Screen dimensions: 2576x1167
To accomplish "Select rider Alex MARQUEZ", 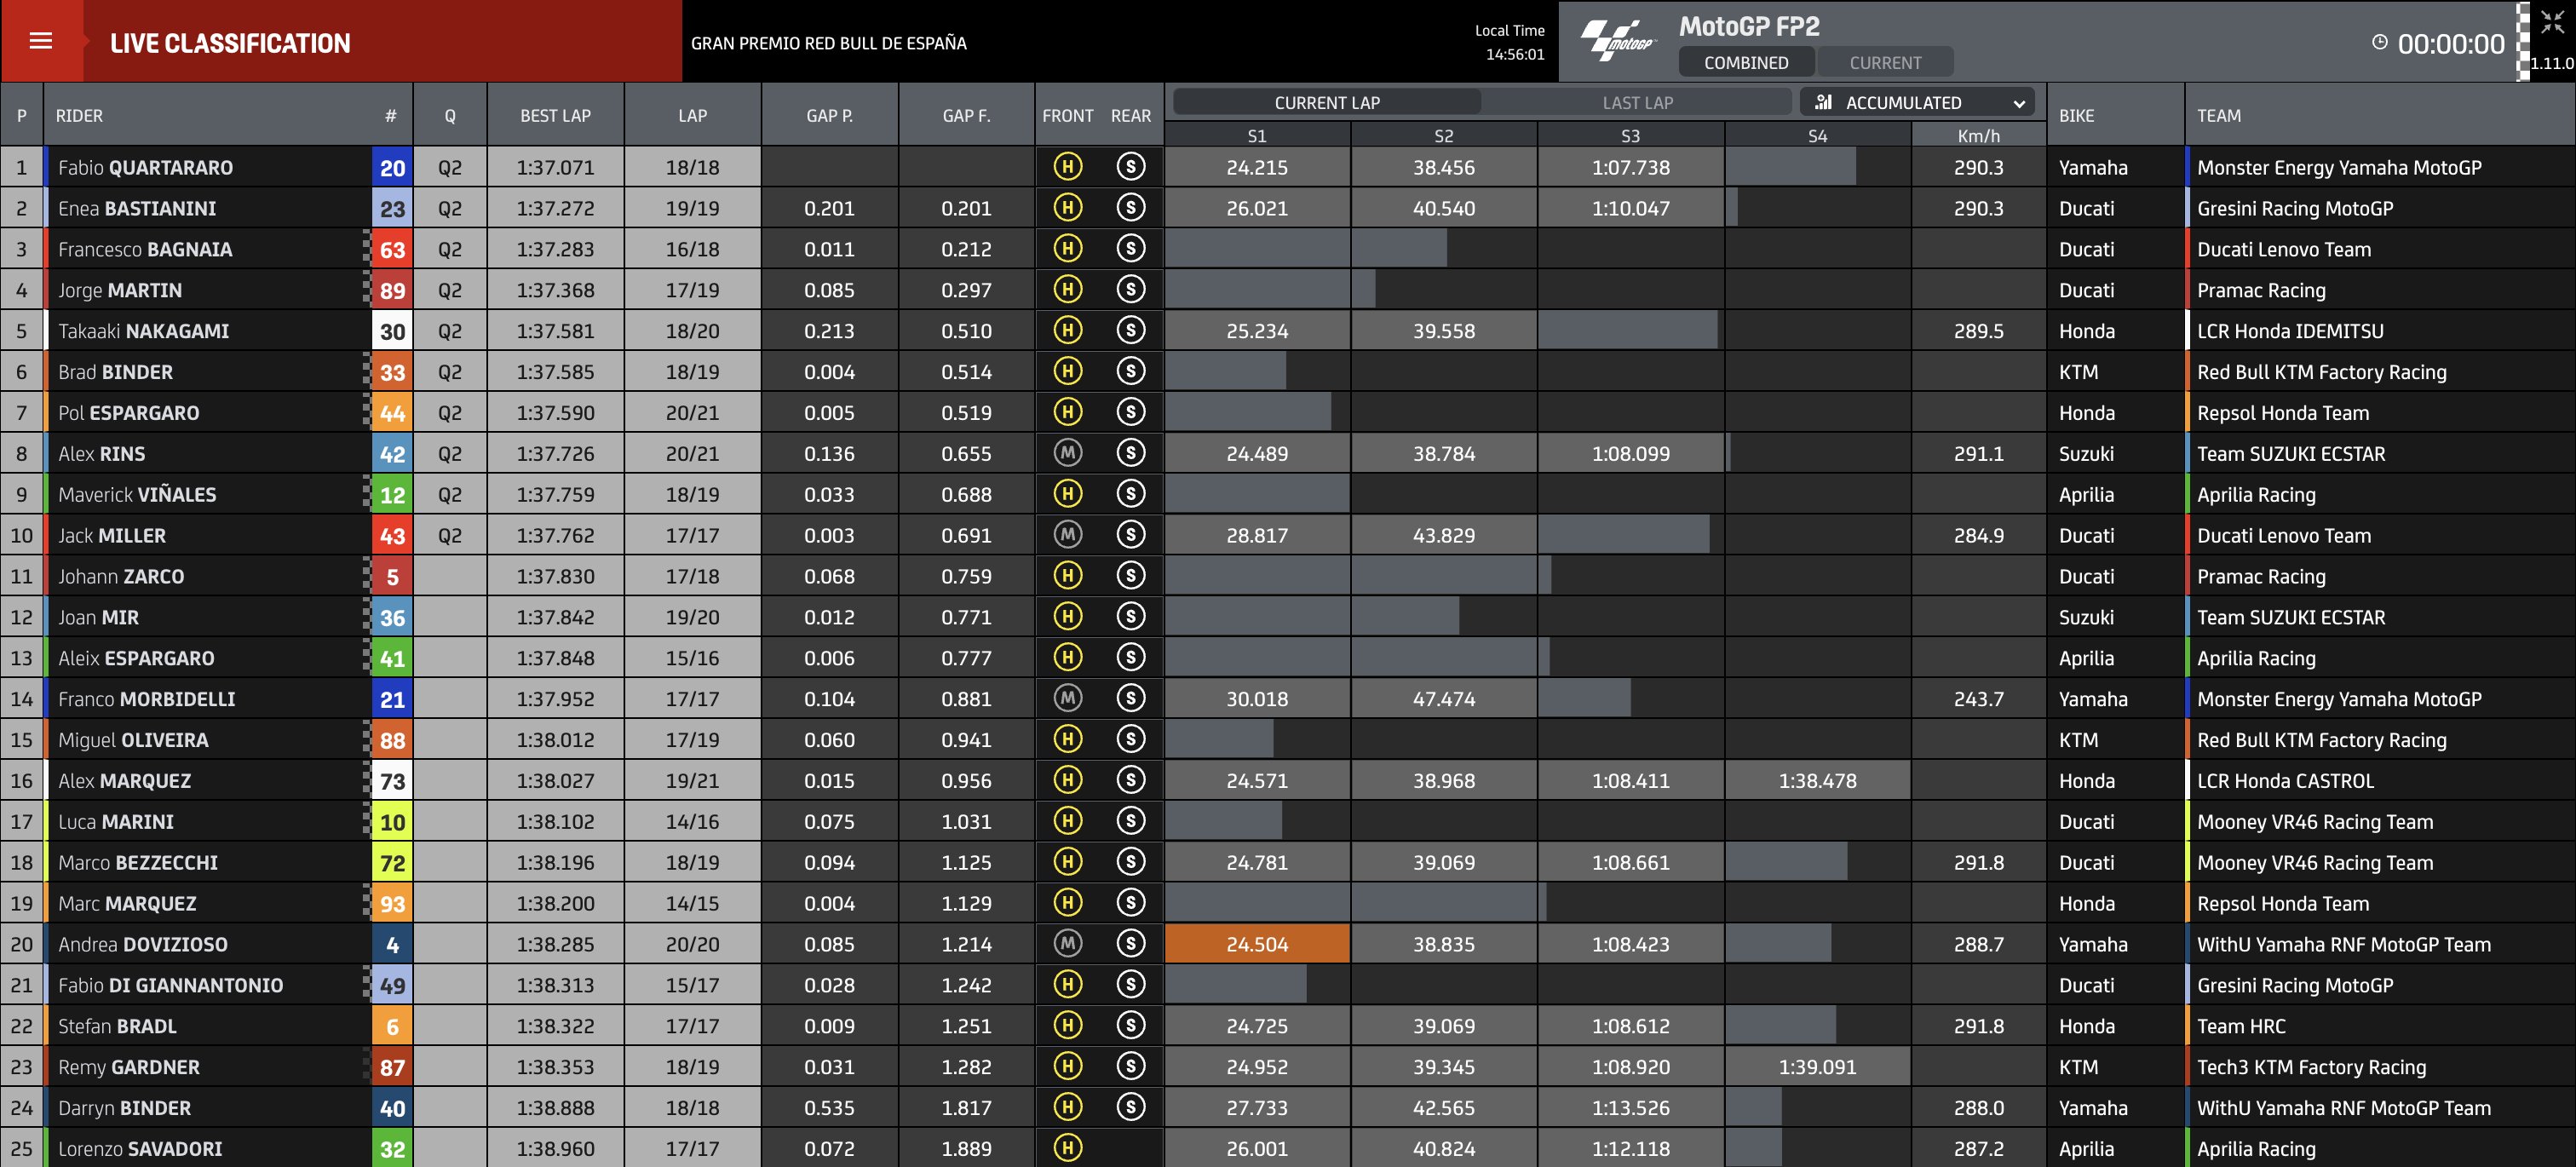I will tap(124, 780).
